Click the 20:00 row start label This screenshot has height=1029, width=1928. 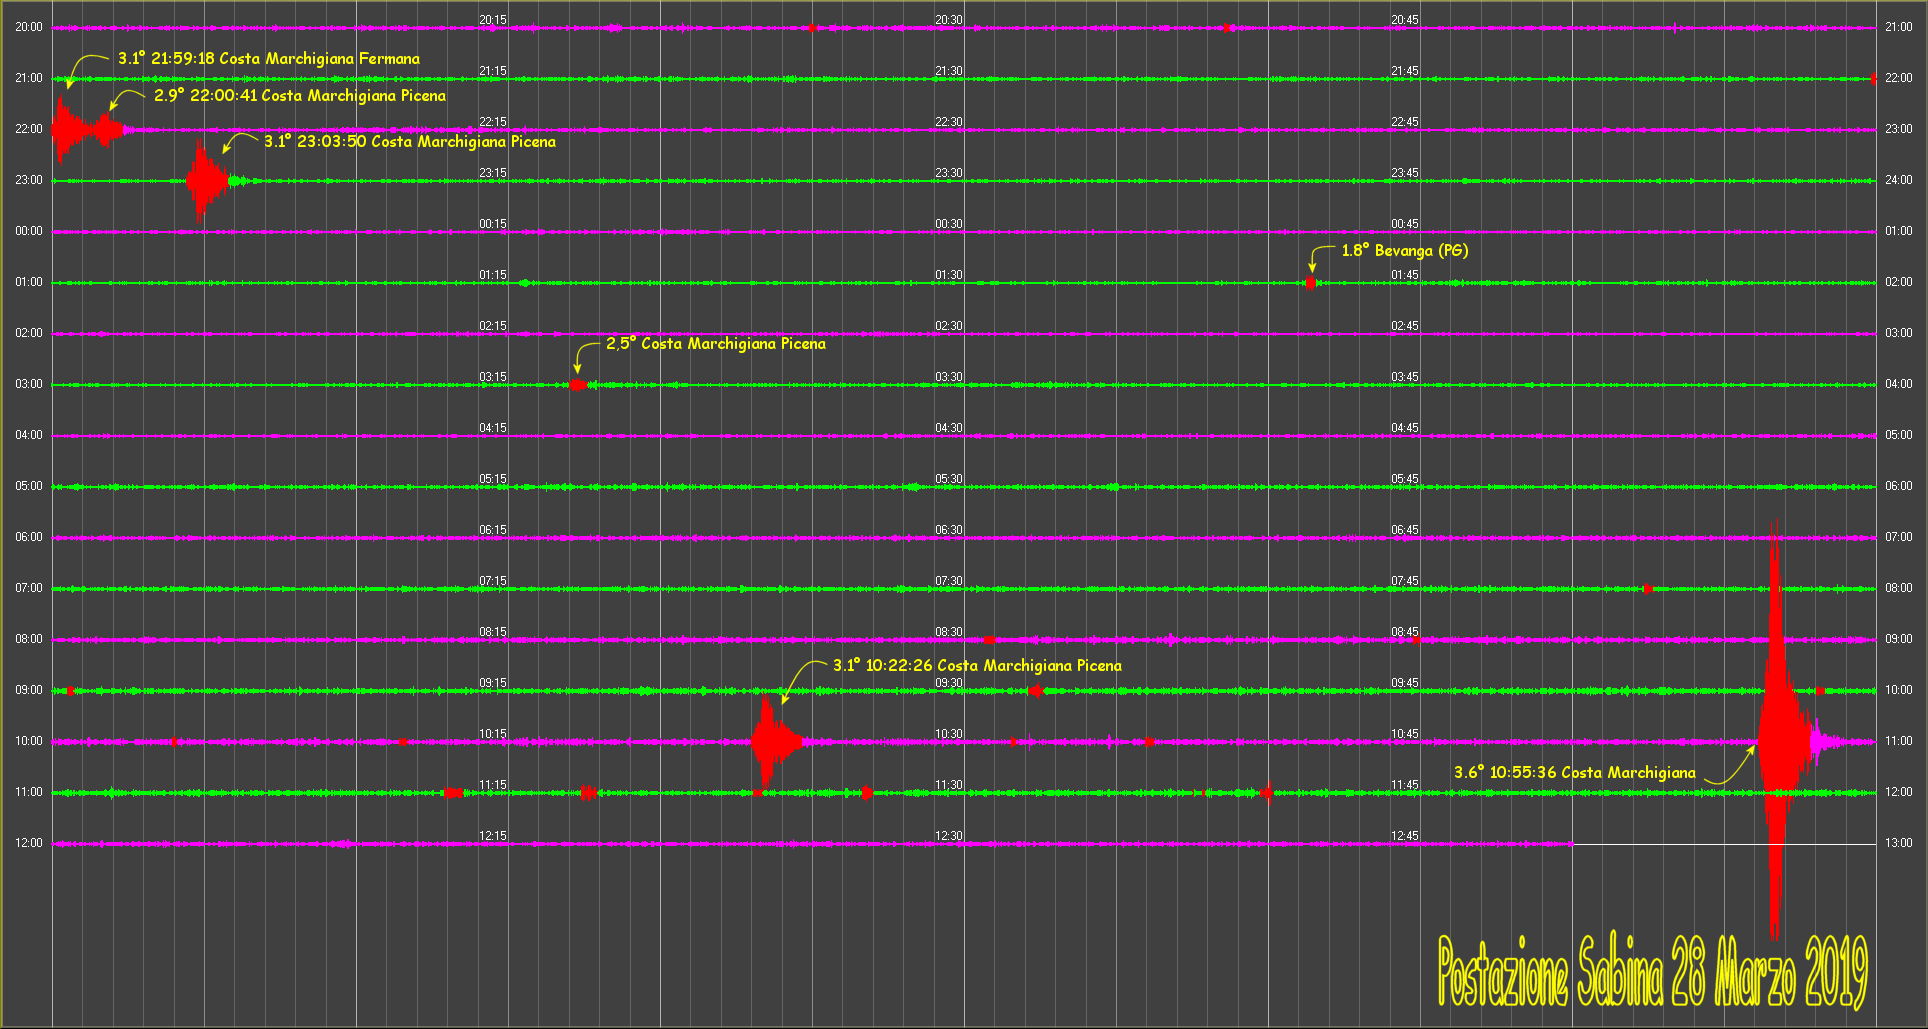coord(29,27)
